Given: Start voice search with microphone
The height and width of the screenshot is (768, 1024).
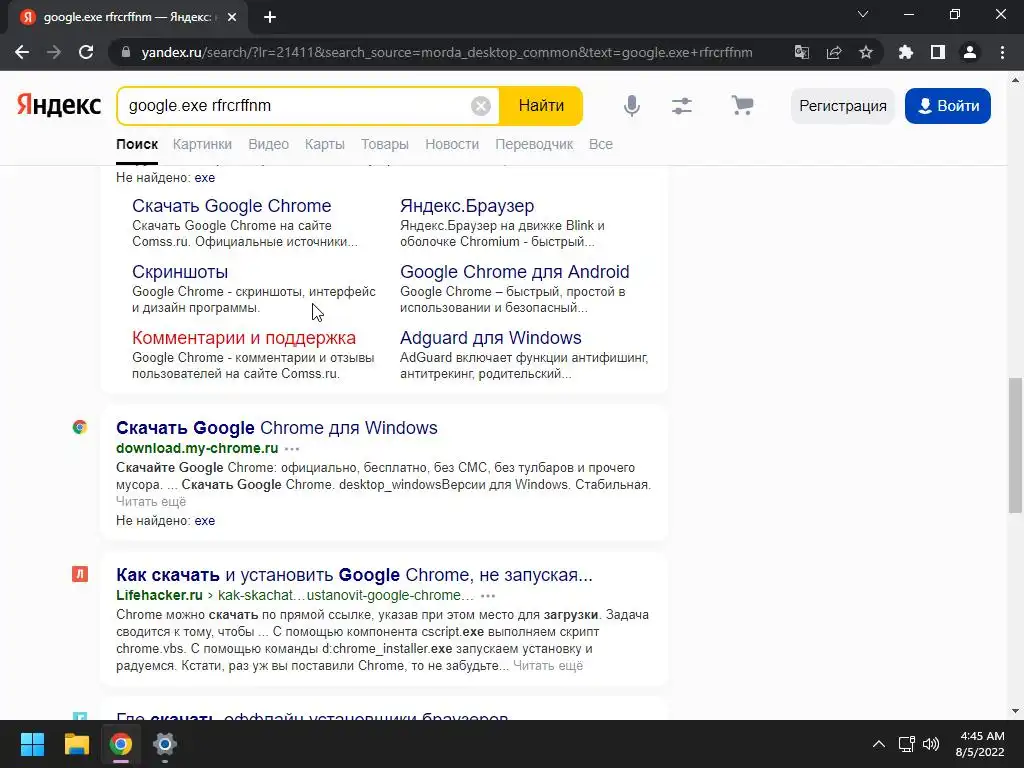Looking at the screenshot, I should pos(632,106).
